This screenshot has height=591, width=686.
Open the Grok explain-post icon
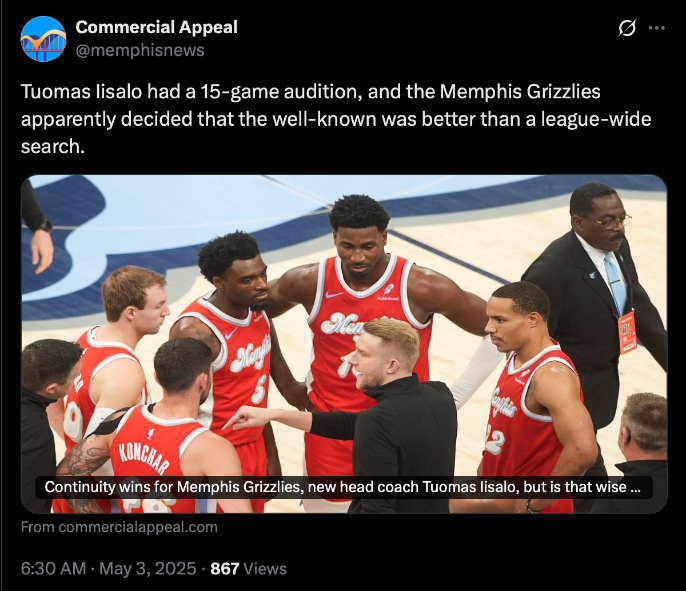(x=626, y=28)
